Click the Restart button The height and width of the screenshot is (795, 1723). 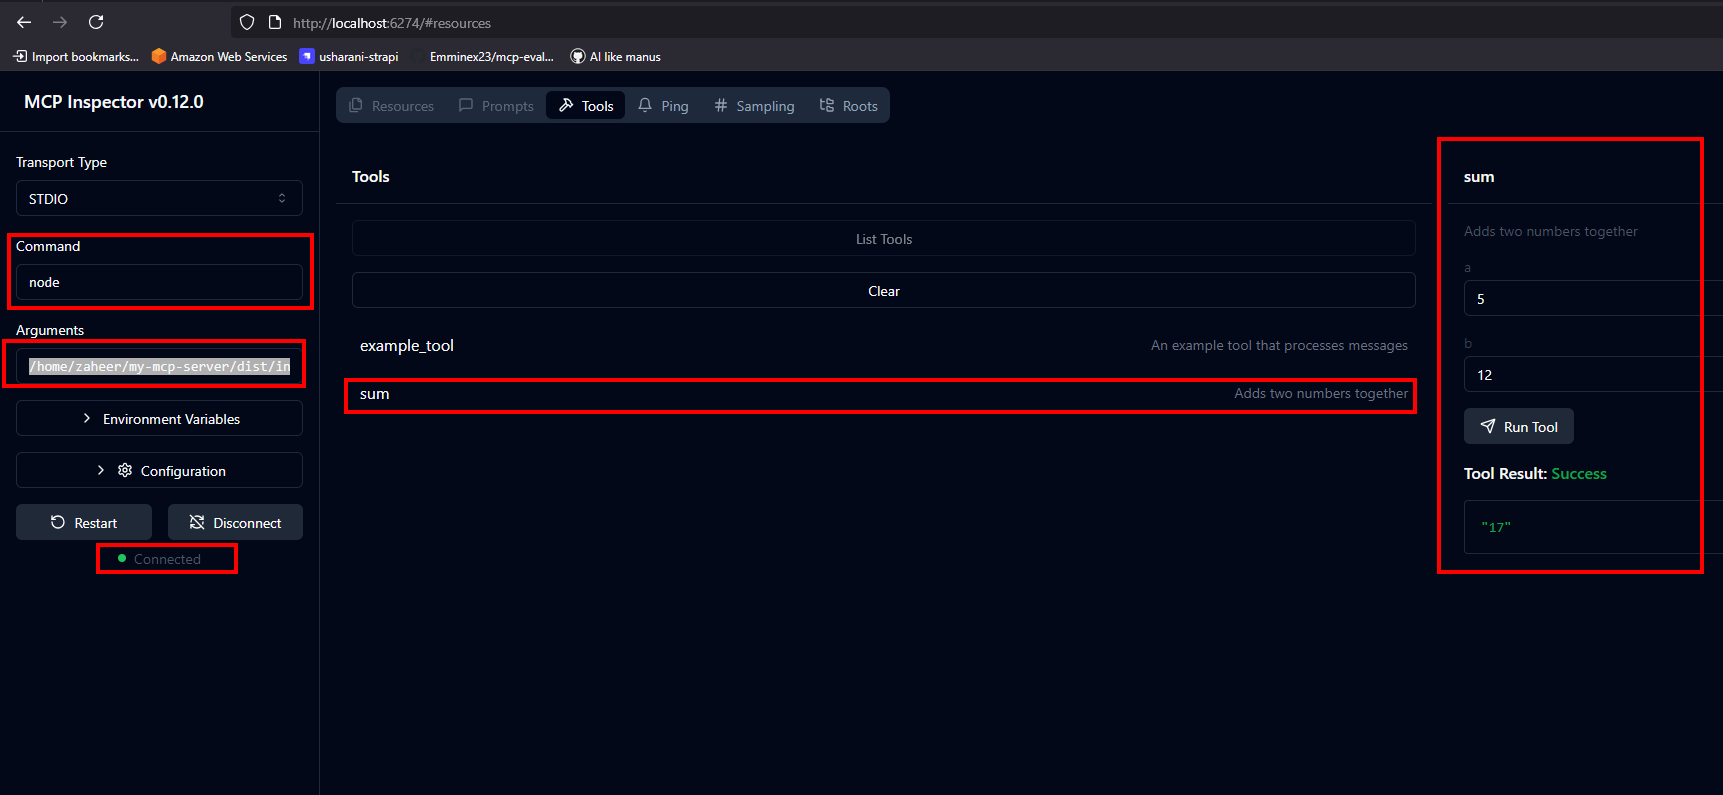point(84,522)
